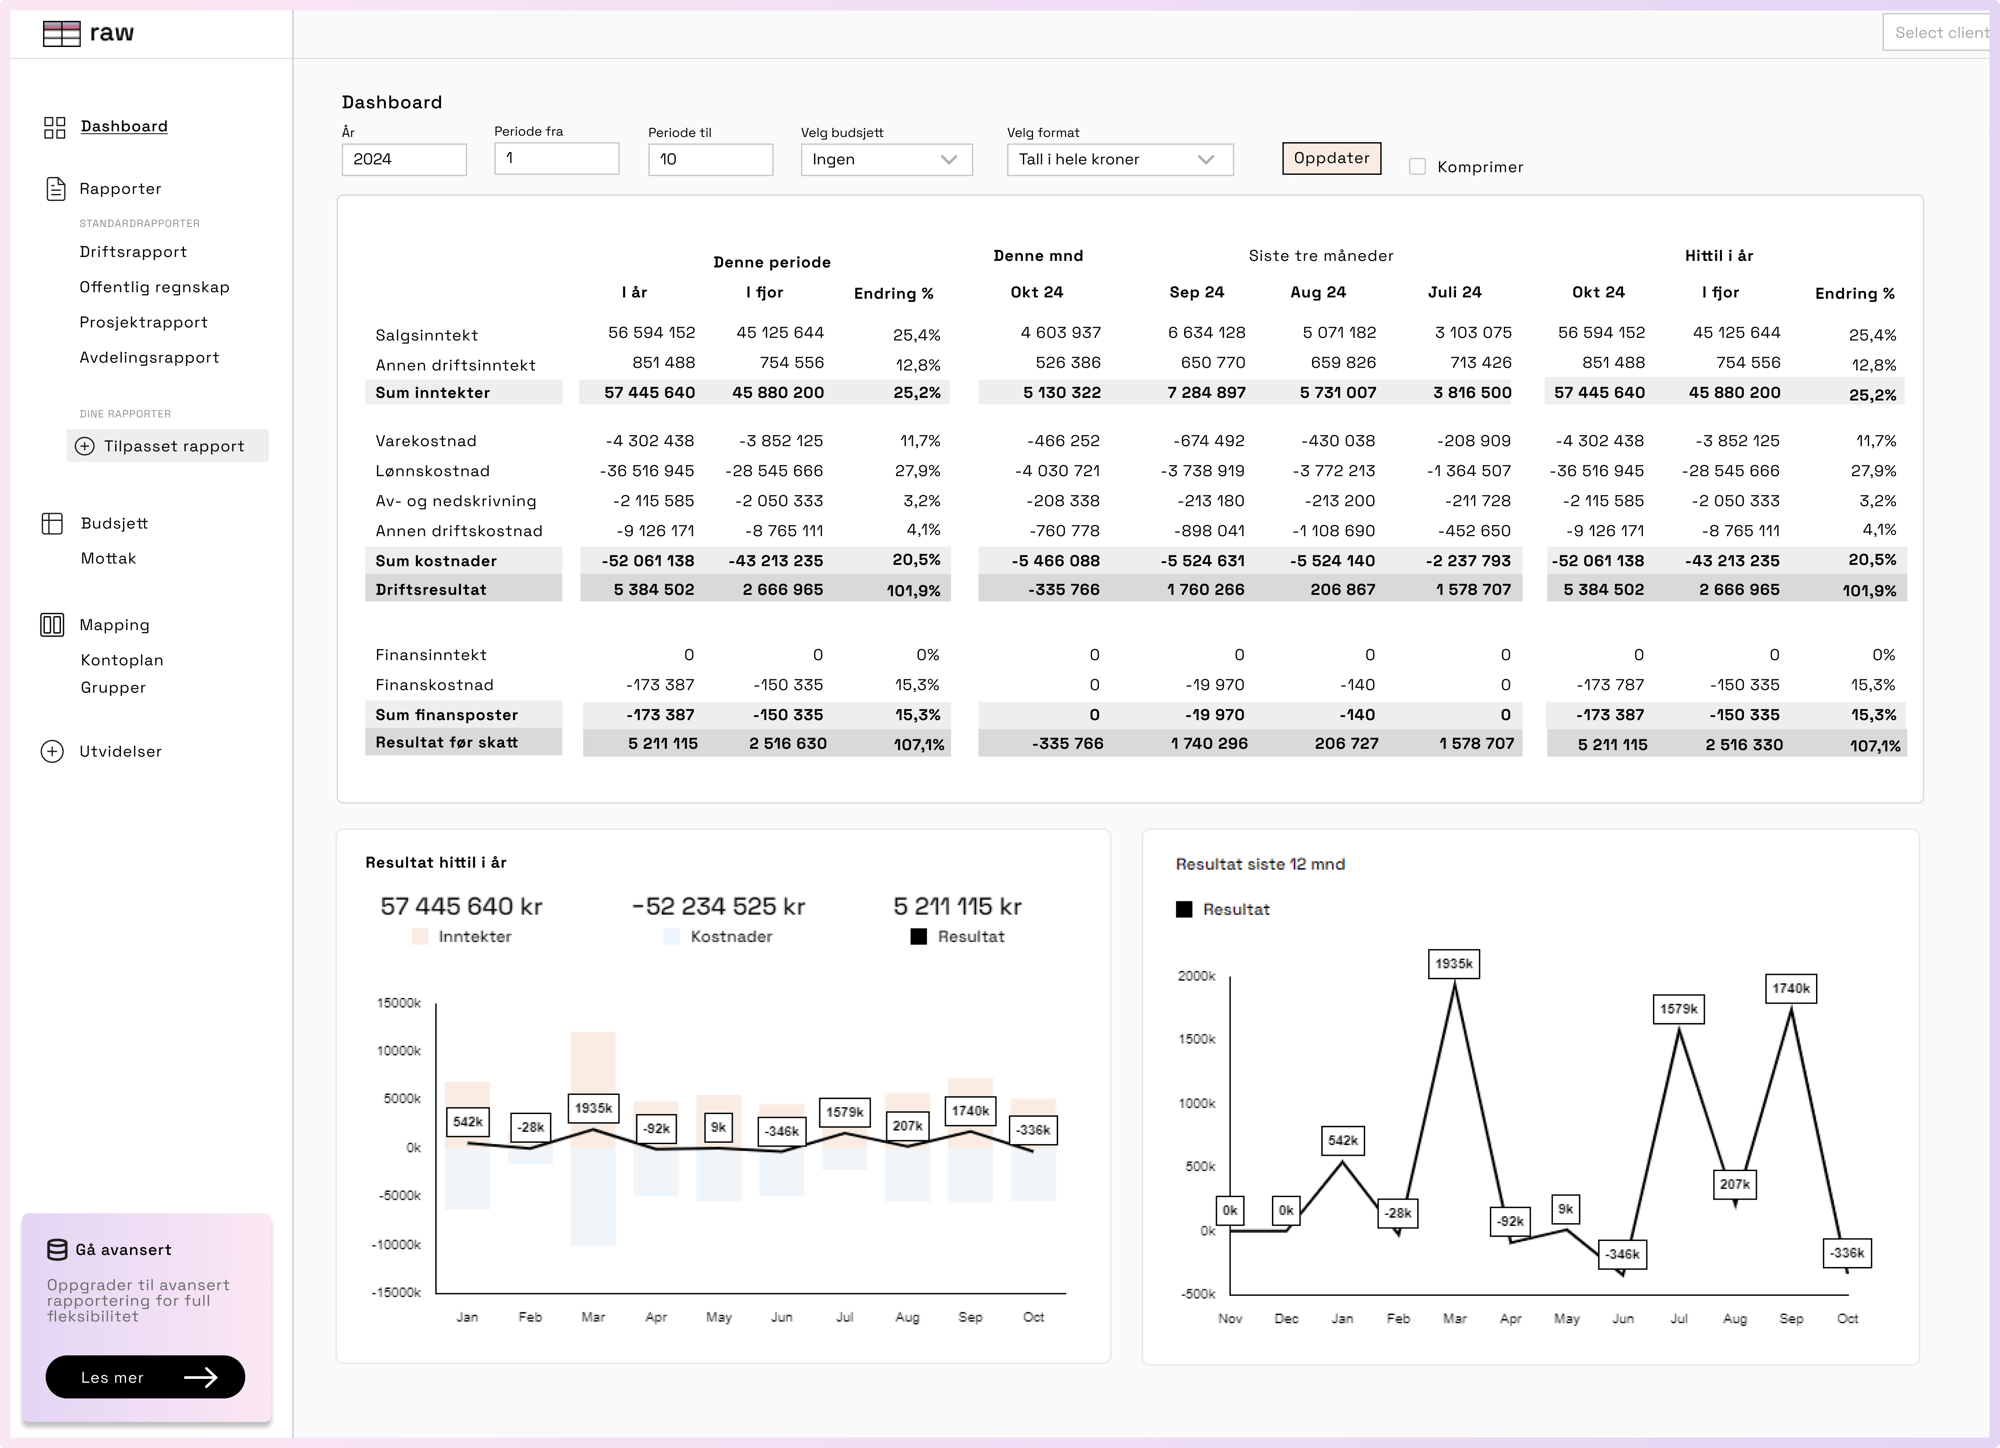Click the 542k label in Resultat hittil i år chart

[x=468, y=1122]
